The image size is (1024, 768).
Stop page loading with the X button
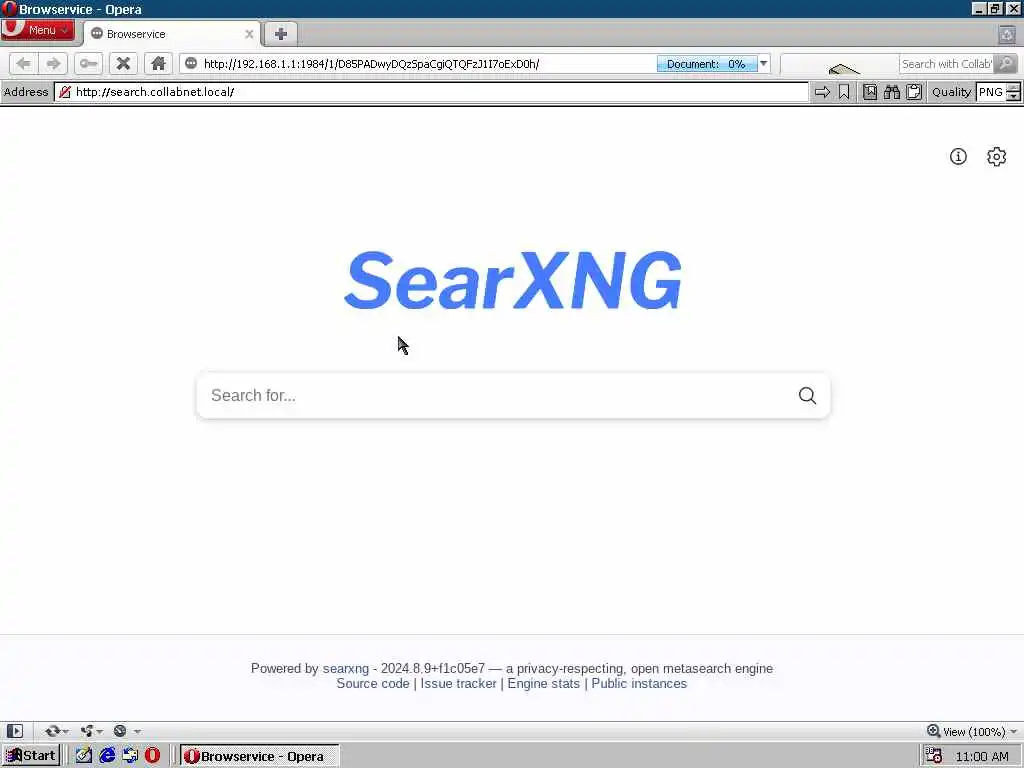click(x=123, y=63)
